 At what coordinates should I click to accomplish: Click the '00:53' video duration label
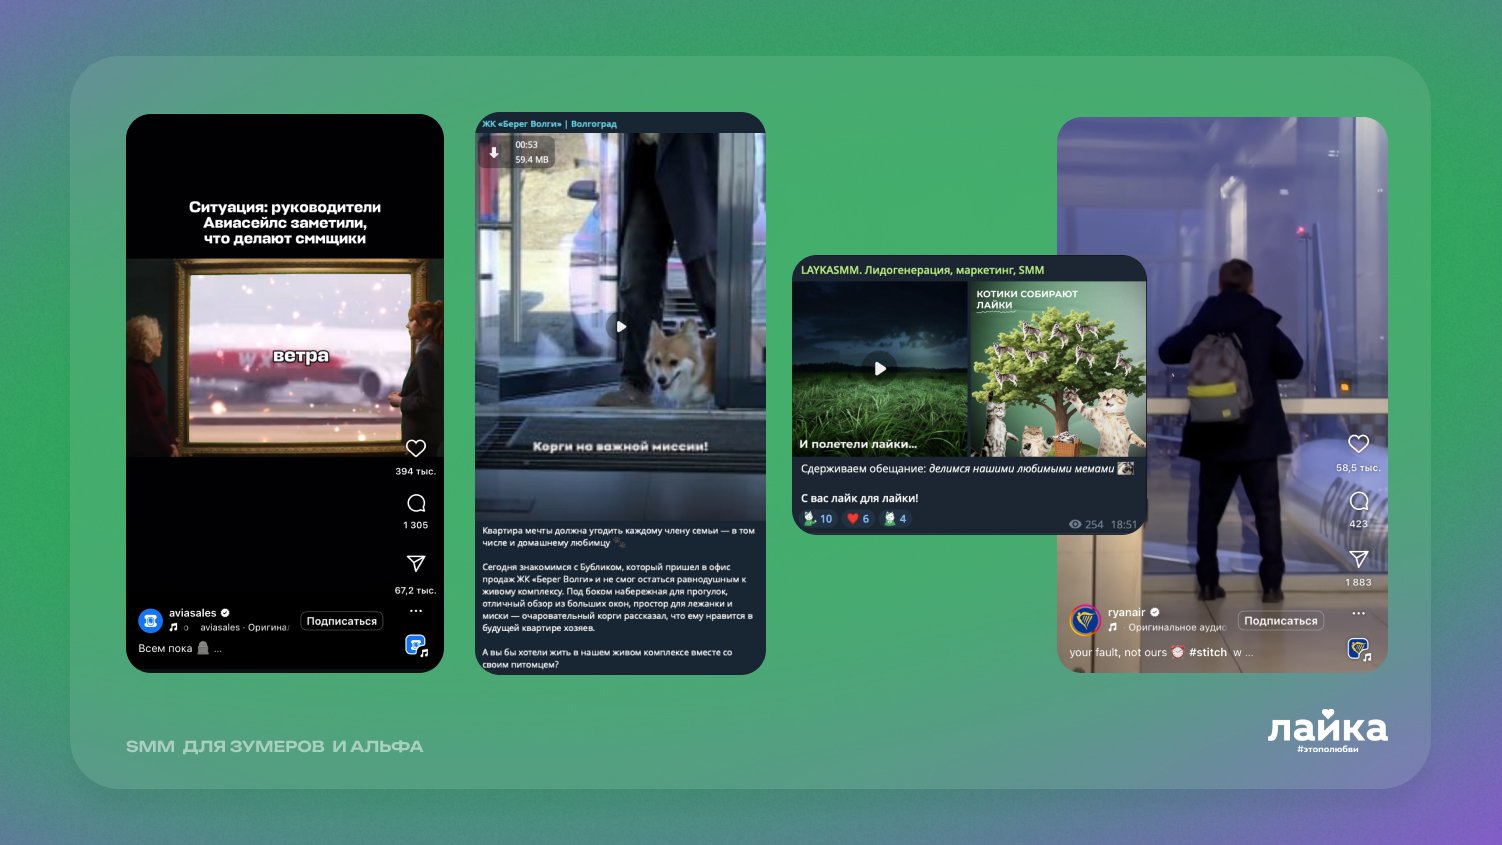pyautogui.click(x=527, y=145)
